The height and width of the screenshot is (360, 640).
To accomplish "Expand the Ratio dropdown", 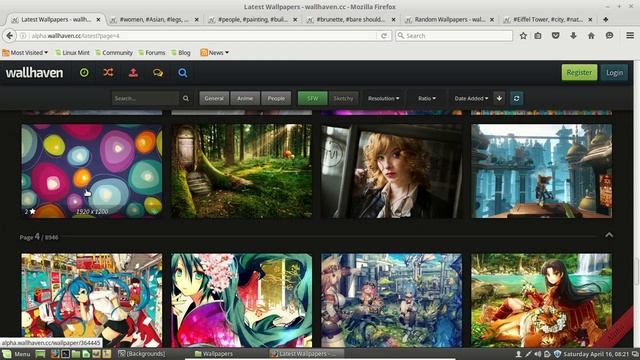I will 427,98.
